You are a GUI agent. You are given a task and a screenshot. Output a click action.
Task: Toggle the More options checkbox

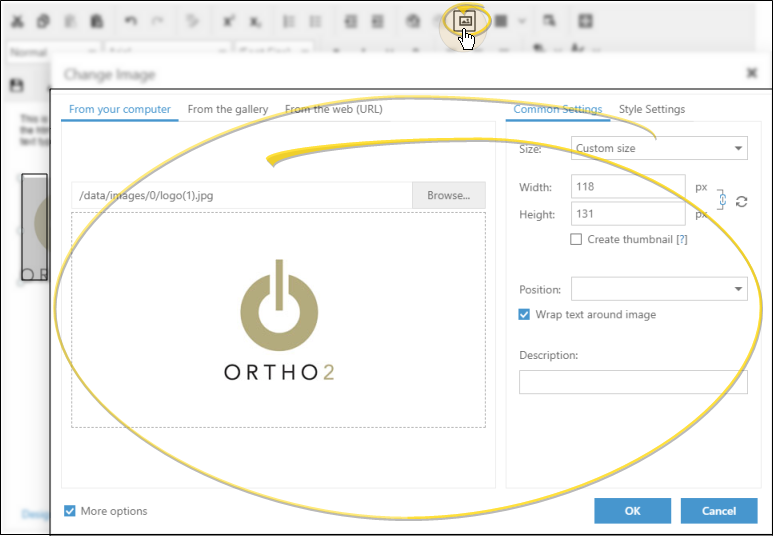pos(70,511)
